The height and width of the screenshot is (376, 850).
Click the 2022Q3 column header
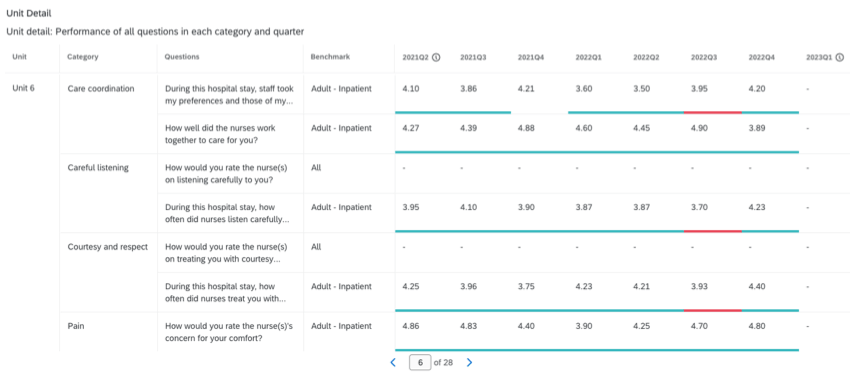[x=704, y=57]
